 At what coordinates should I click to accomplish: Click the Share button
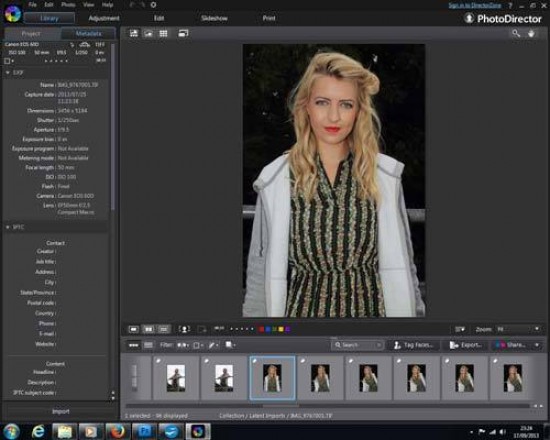(511, 345)
